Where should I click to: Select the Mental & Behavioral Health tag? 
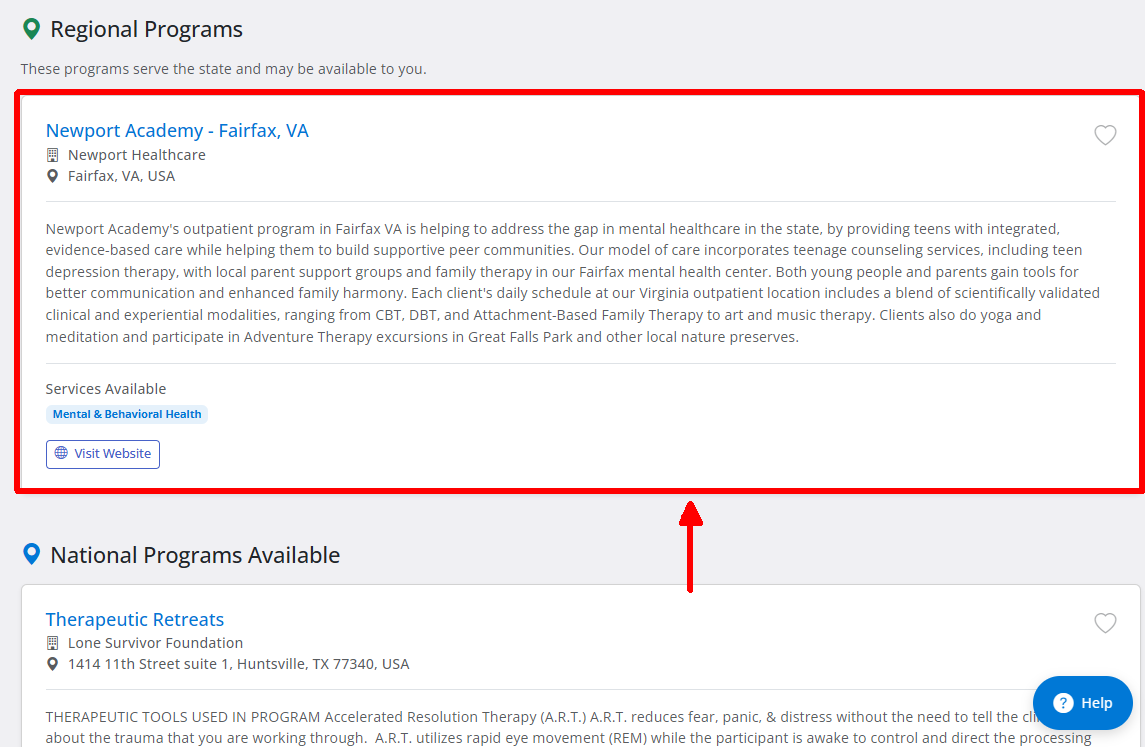[x=127, y=415]
